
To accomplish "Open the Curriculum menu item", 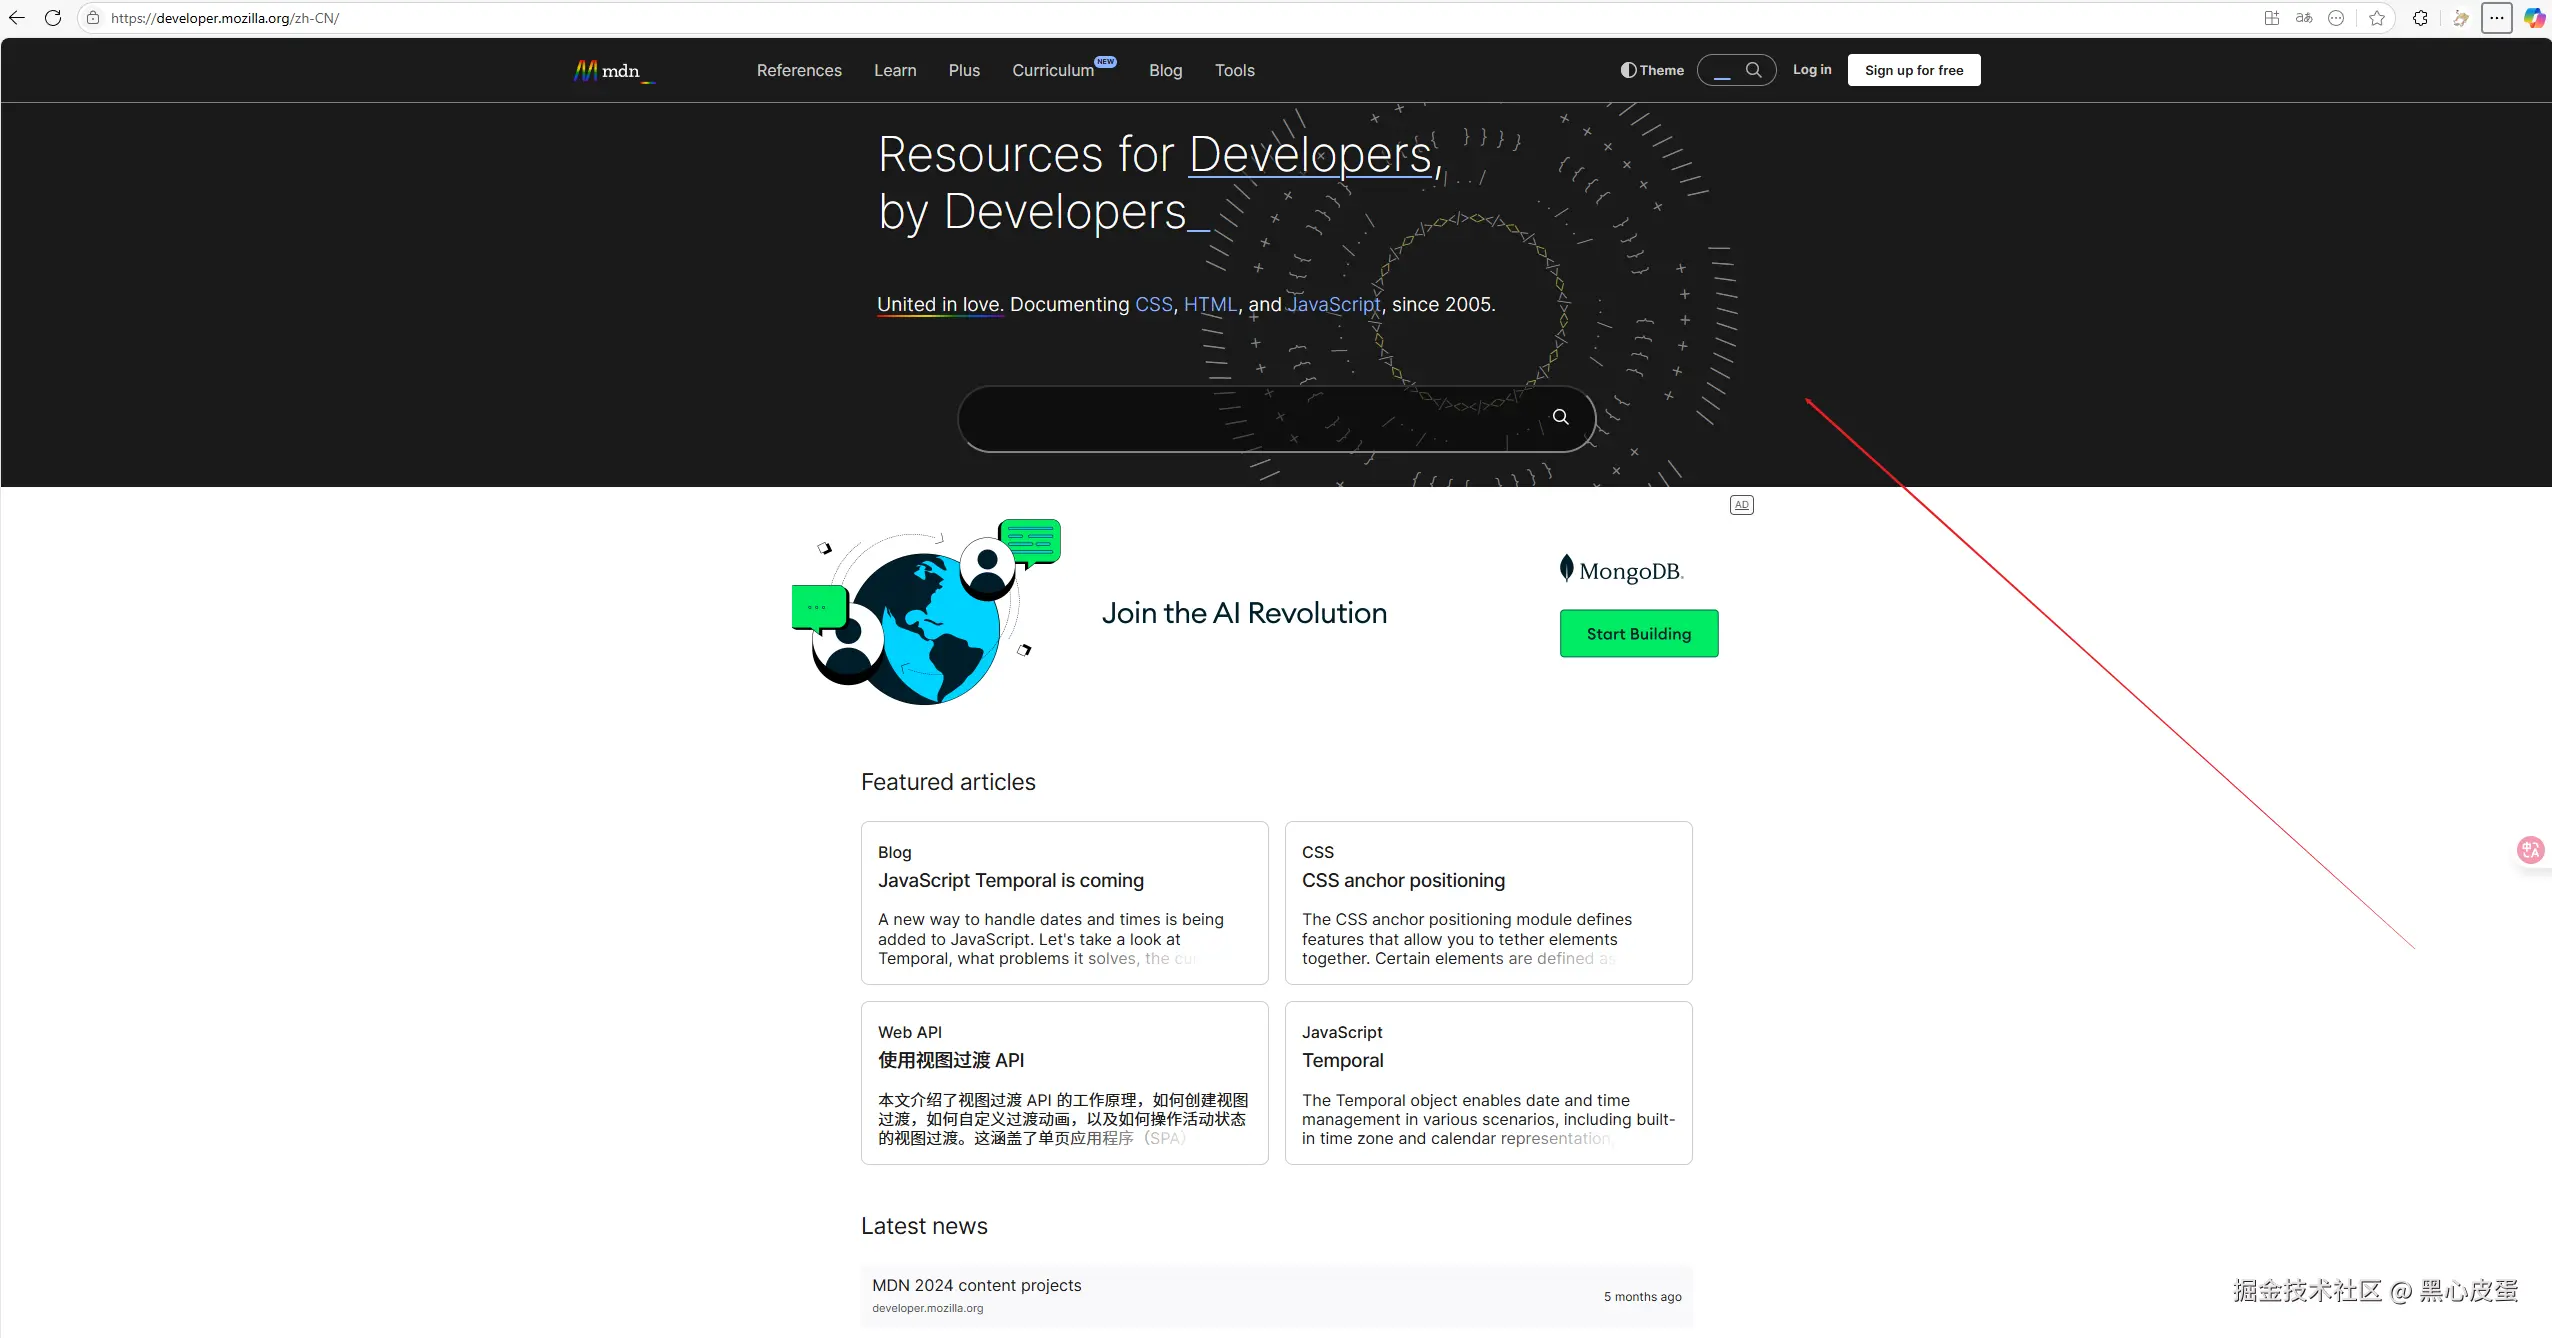I will pyautogui.click(x=1053, y=70).
